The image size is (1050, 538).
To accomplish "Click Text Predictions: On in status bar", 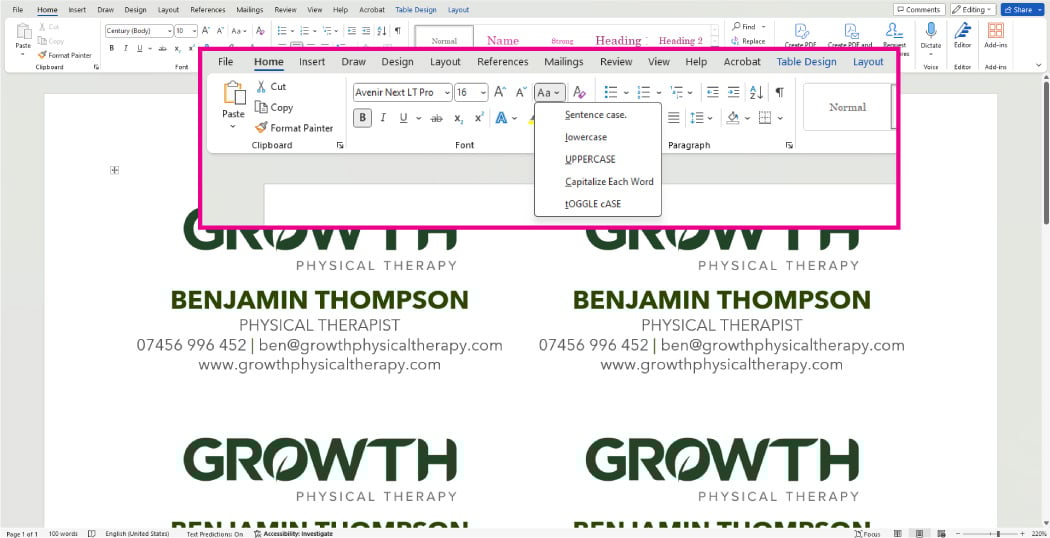I will click(x=214, y=534).
